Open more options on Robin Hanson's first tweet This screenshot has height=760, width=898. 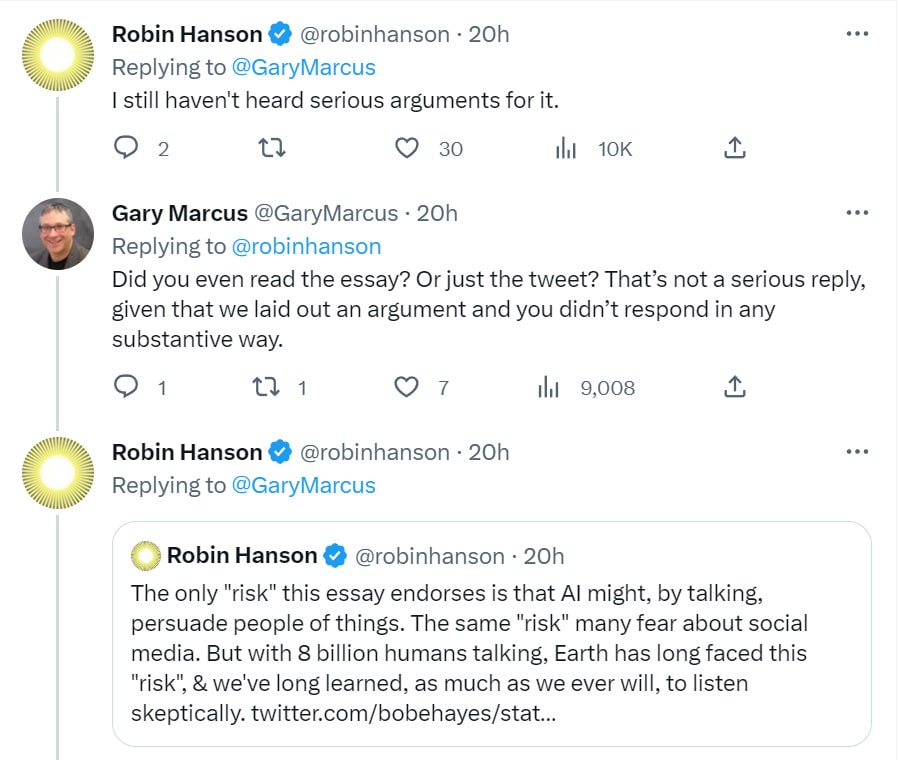click(x=857, y=34)
